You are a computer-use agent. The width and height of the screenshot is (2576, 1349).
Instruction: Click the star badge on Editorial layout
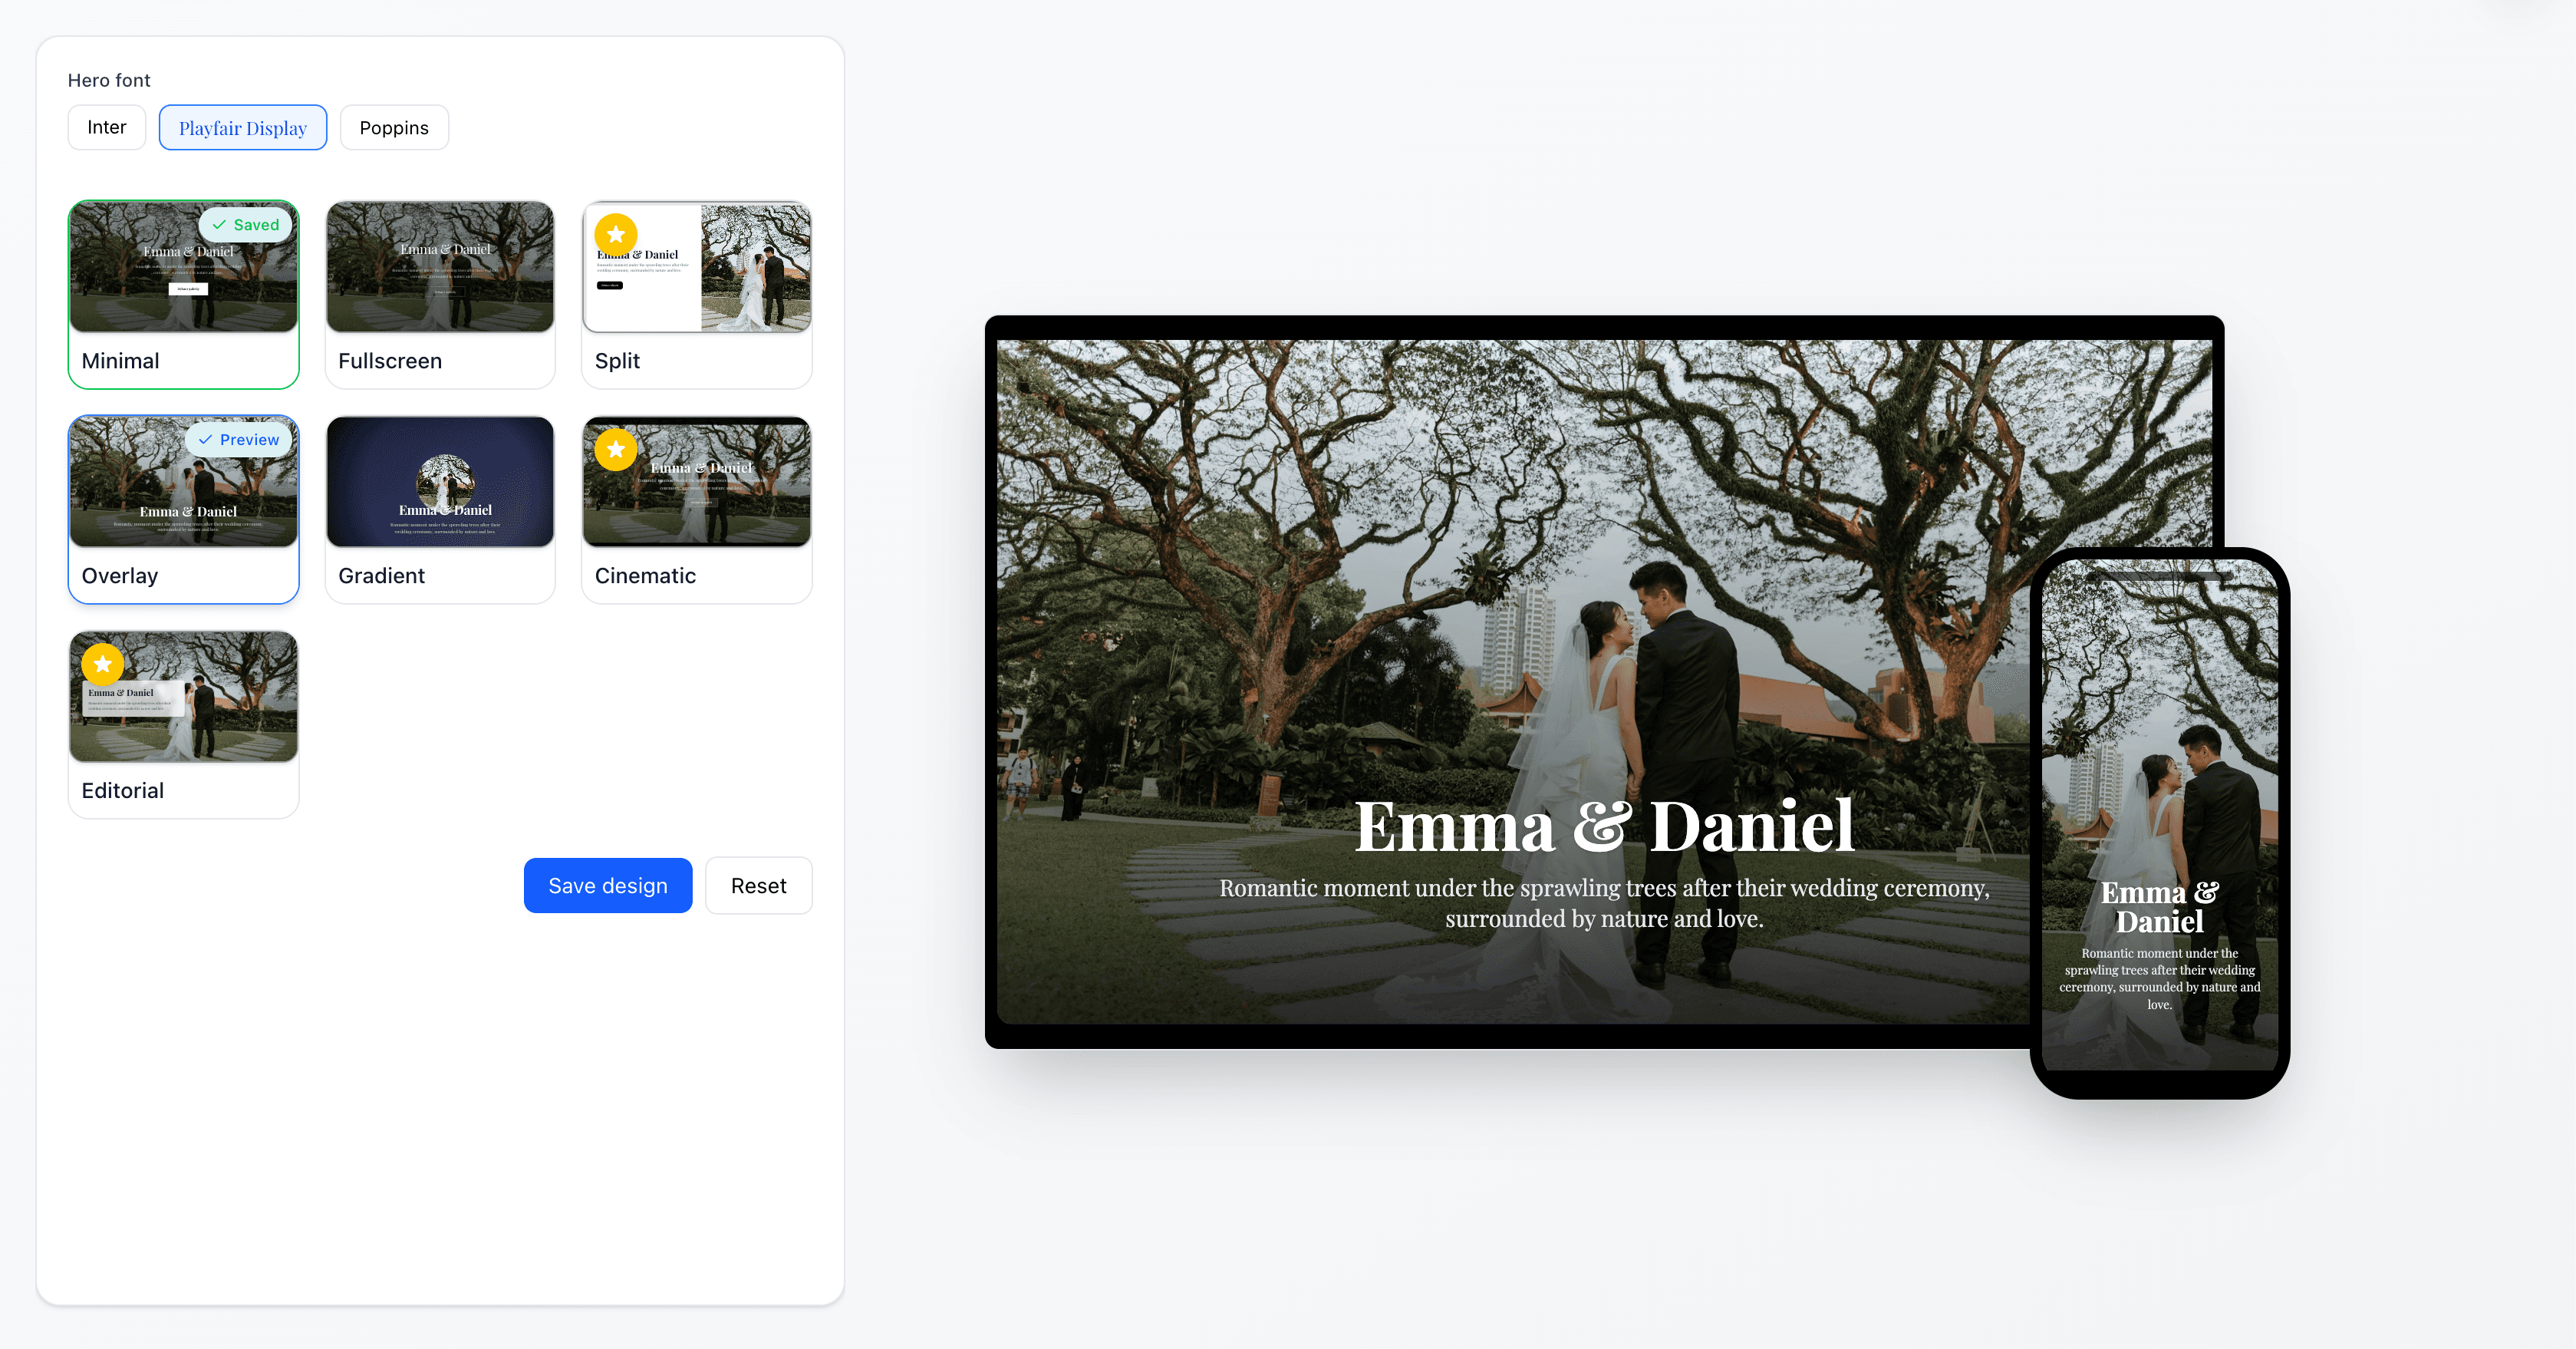102,664
